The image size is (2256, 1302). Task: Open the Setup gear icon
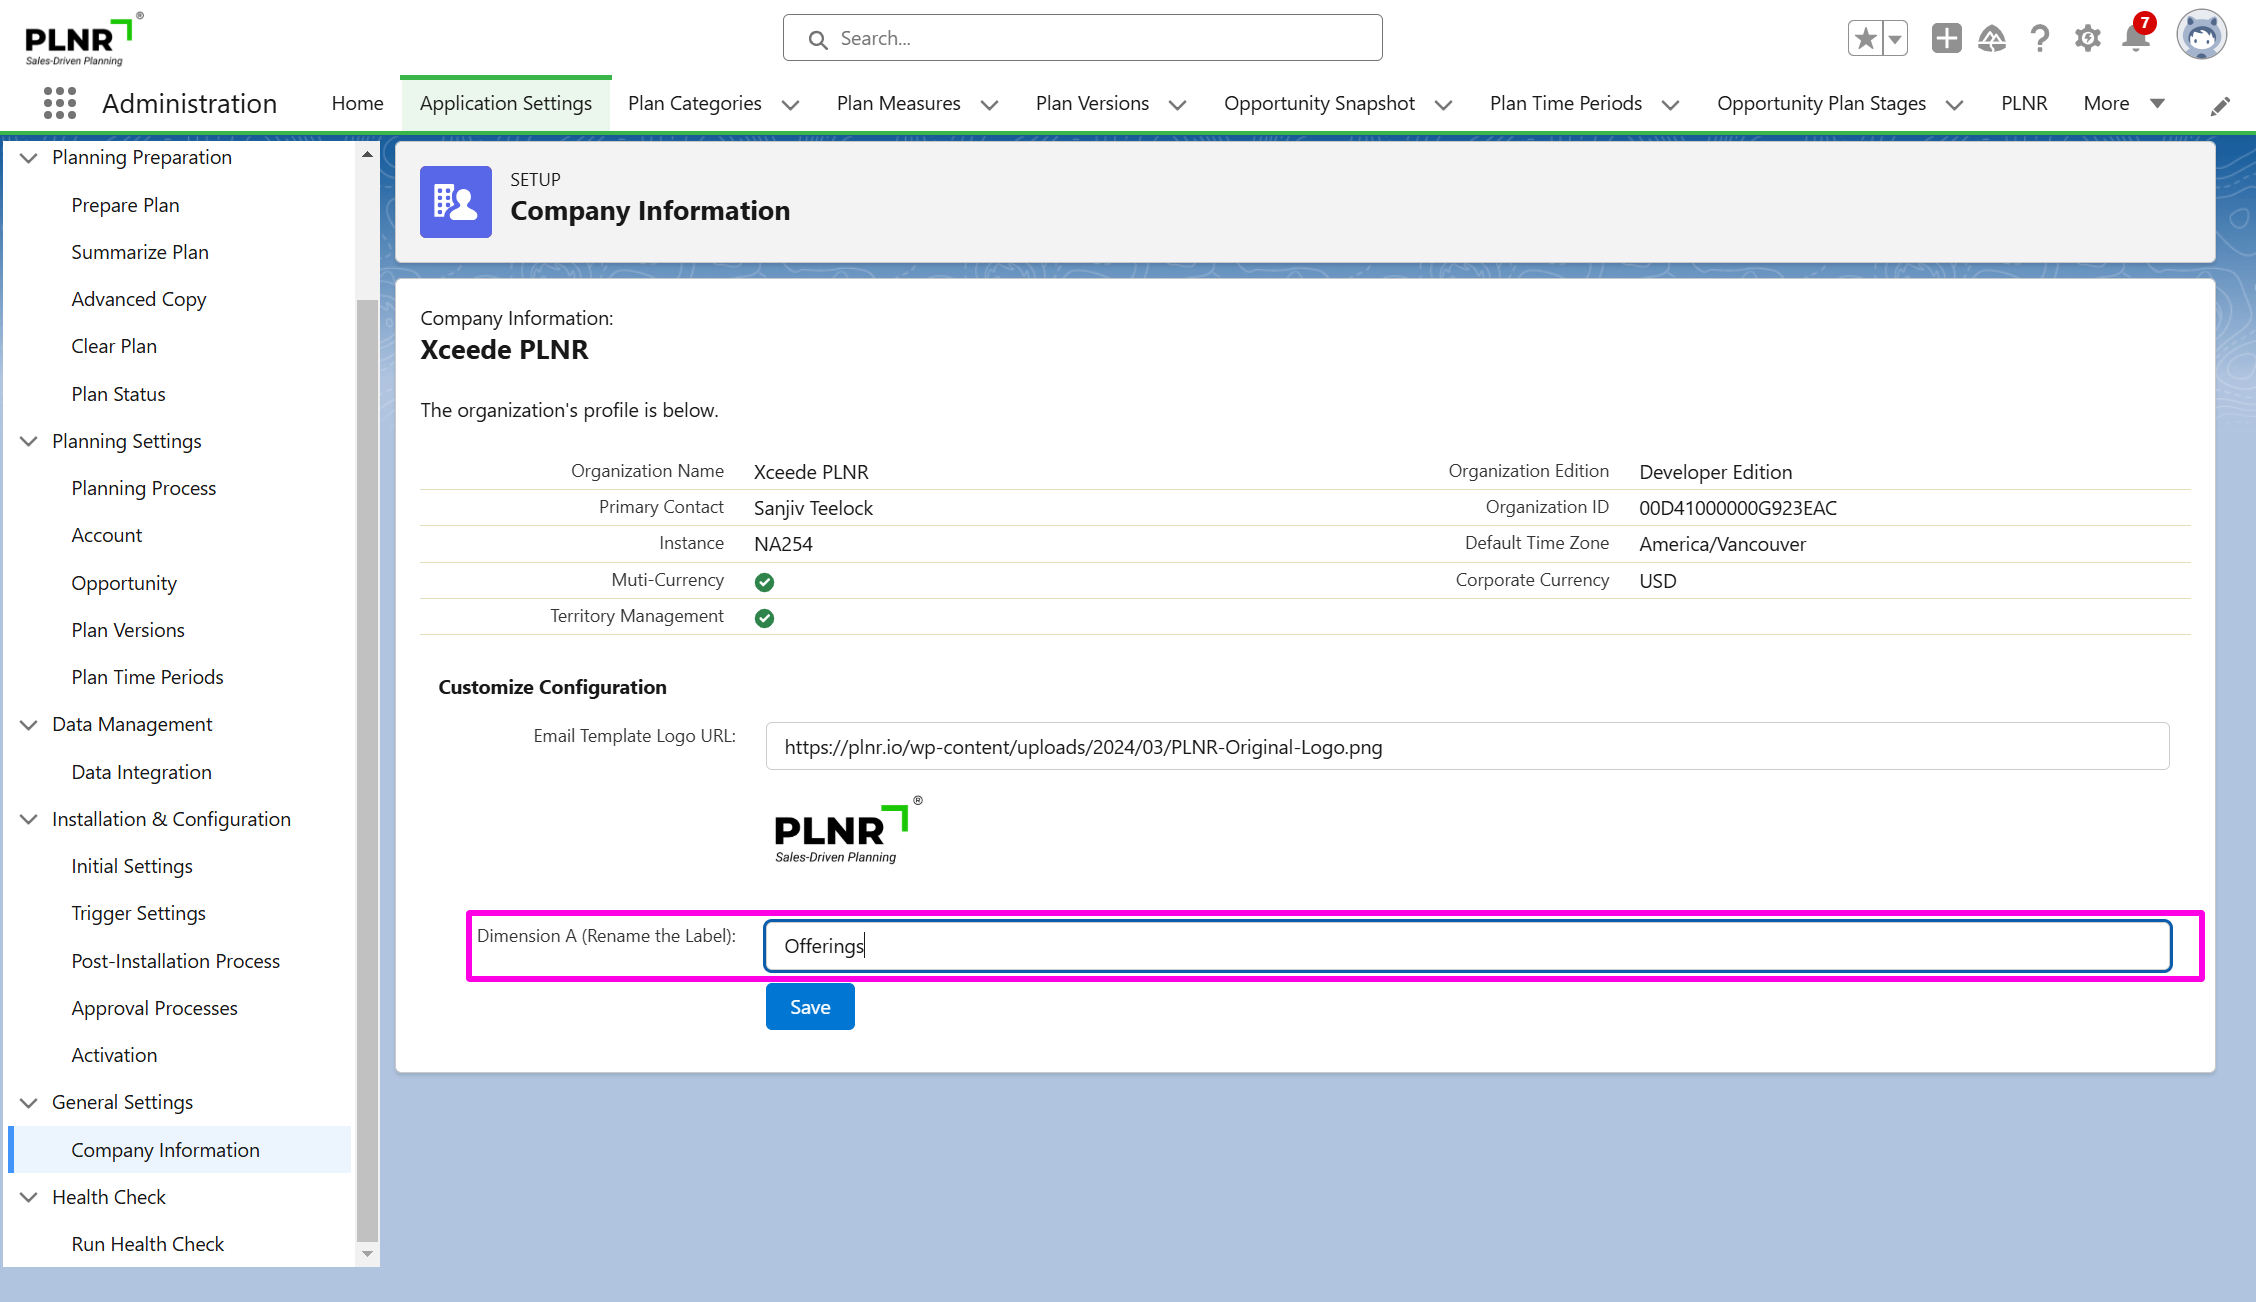[x=2087, y=39]
